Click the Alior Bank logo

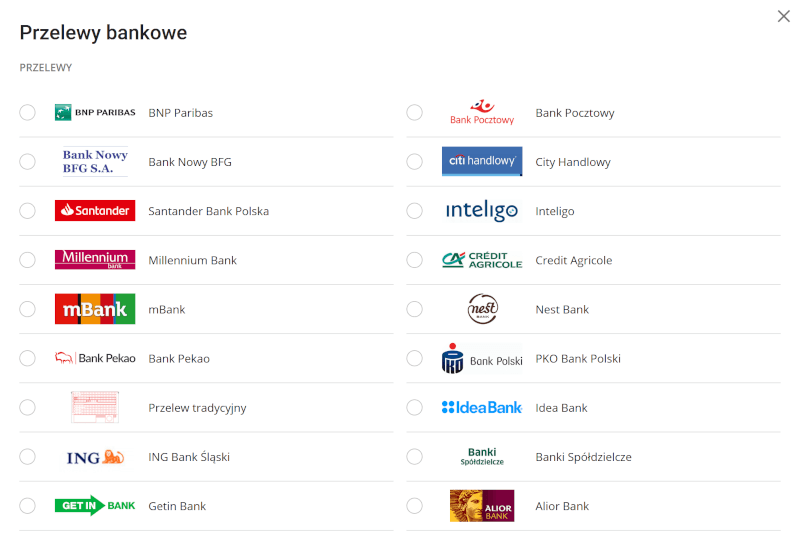(x=482, y=506)
